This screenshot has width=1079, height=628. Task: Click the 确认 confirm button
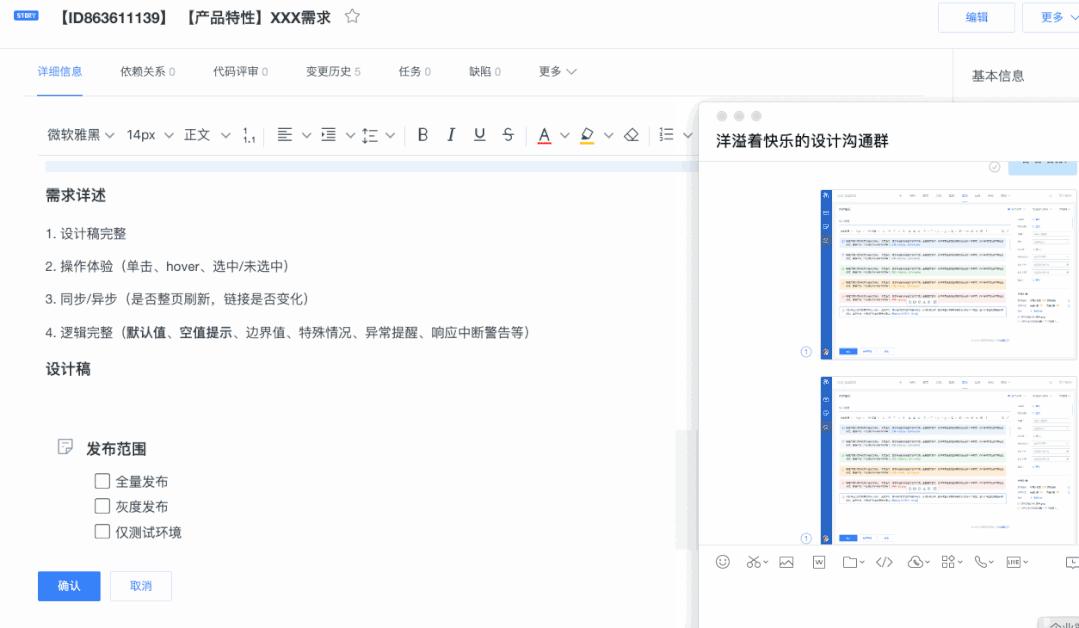click(68, 586)
